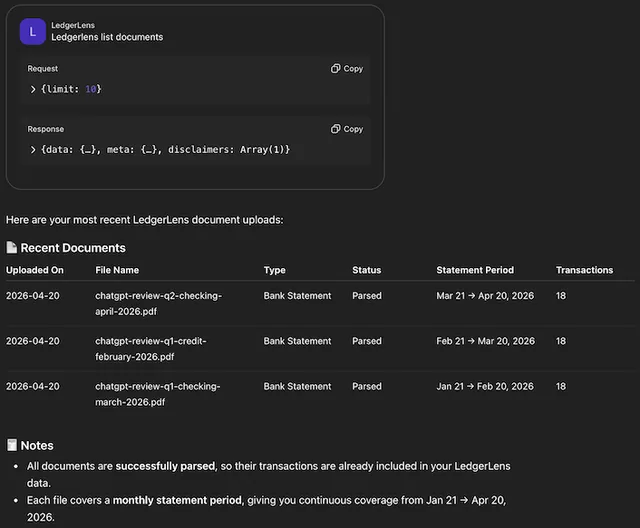Click transaction count 18 in march-2026 row
Screen dimensions: 640x528
[561, 386]
